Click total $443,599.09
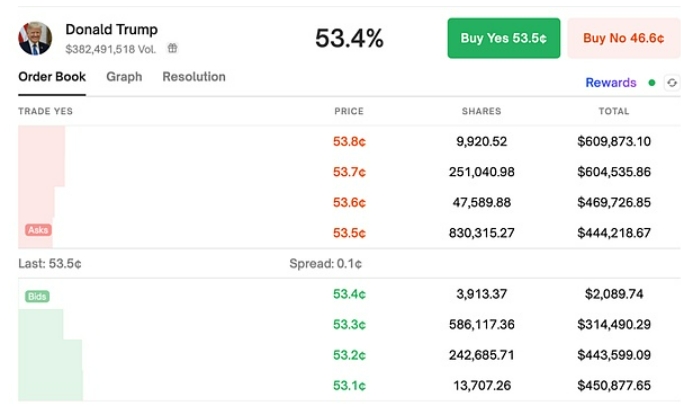This screenshot has height=407, width=681. tap(614, 355)
